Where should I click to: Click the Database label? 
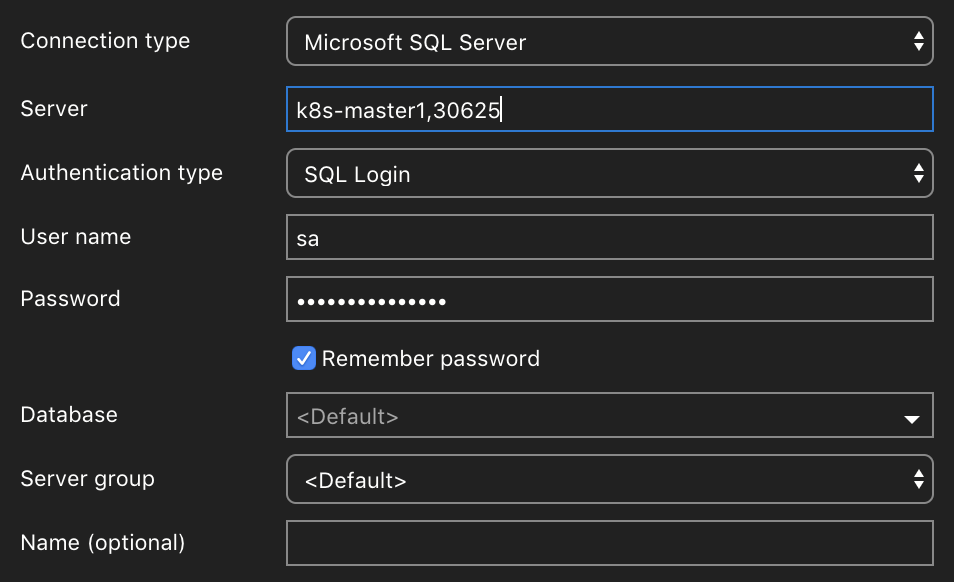tap(69, 415)
